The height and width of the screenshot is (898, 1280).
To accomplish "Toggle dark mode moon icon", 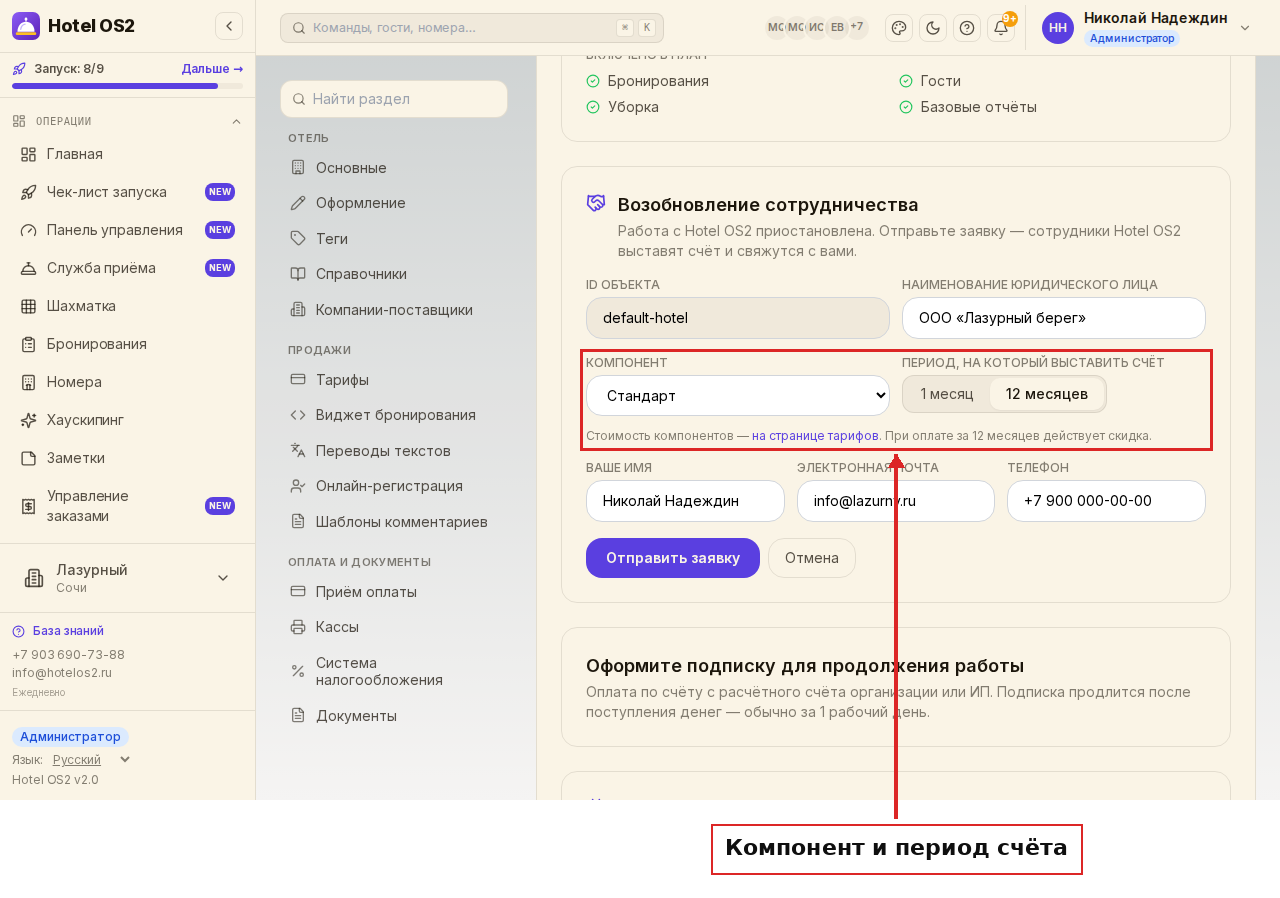I will pyautogui.click(x=933, y=28).
